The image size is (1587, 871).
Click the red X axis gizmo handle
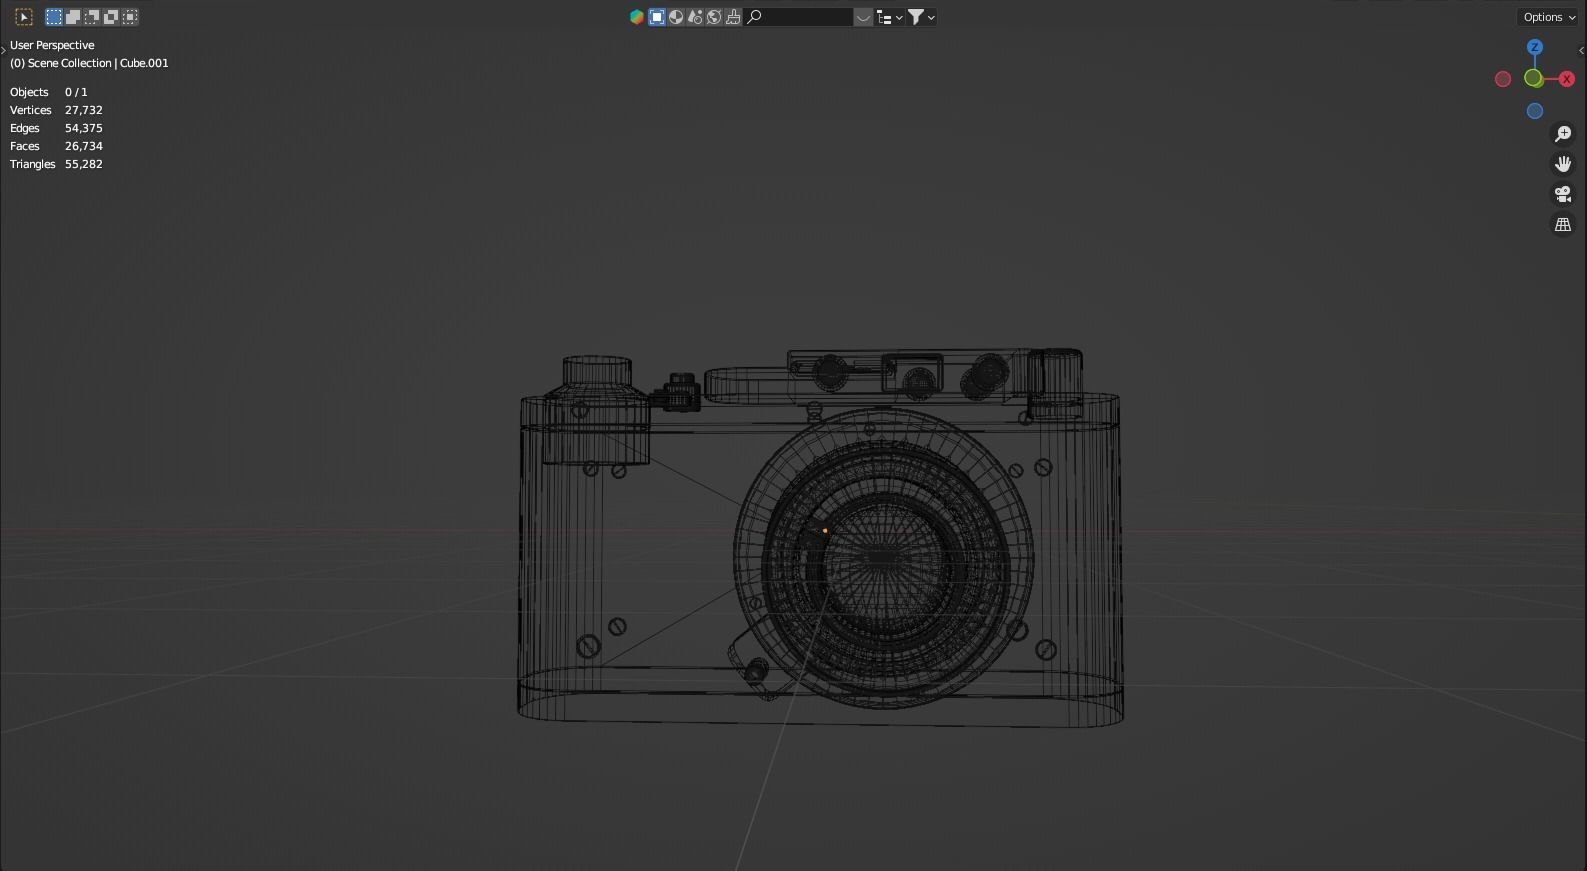point(1567,79)
